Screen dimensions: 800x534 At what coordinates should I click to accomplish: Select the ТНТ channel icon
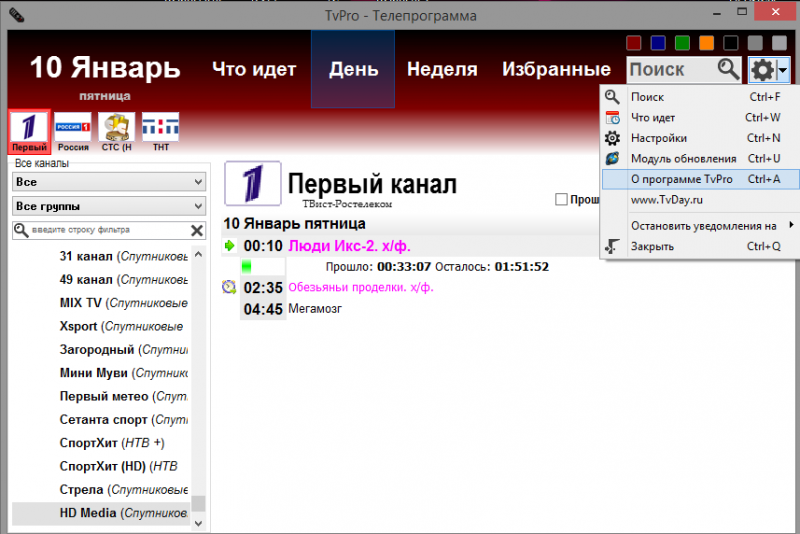pyautogui.click(x=161, y=132)
